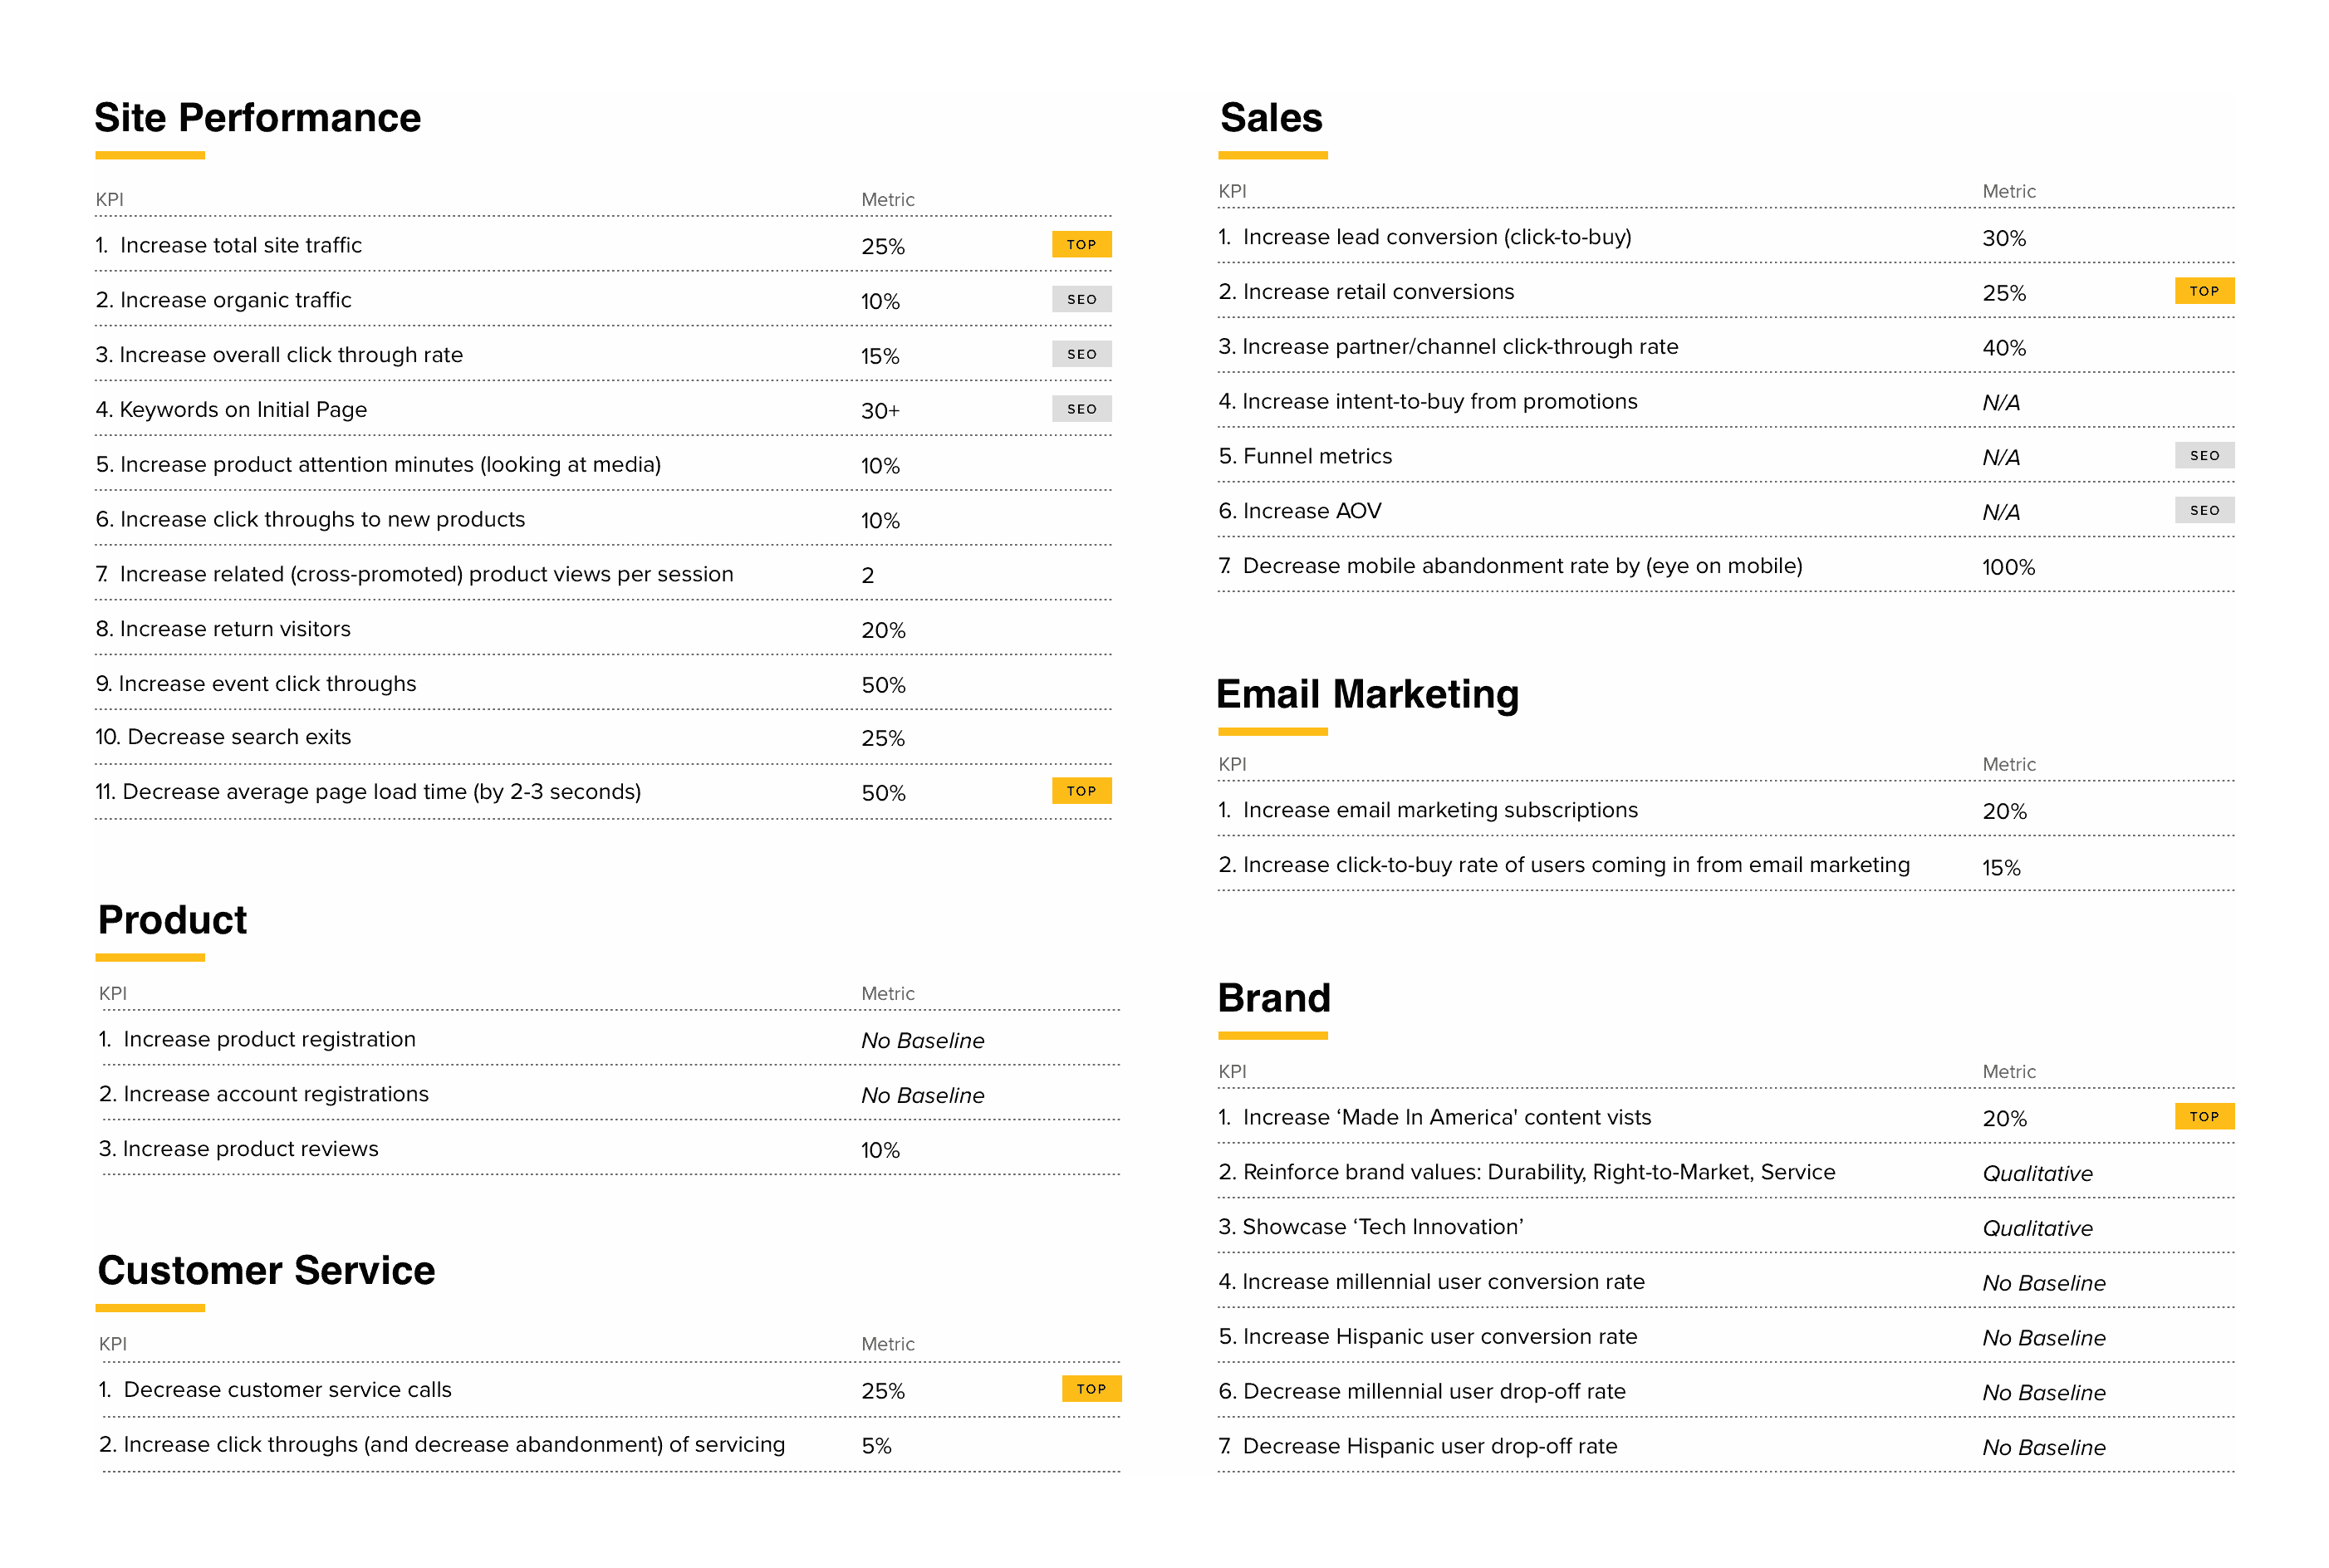Click the SEO badge beside Funnel metrics
Screen dimensions: 2329x1568
coord(2203,456)
